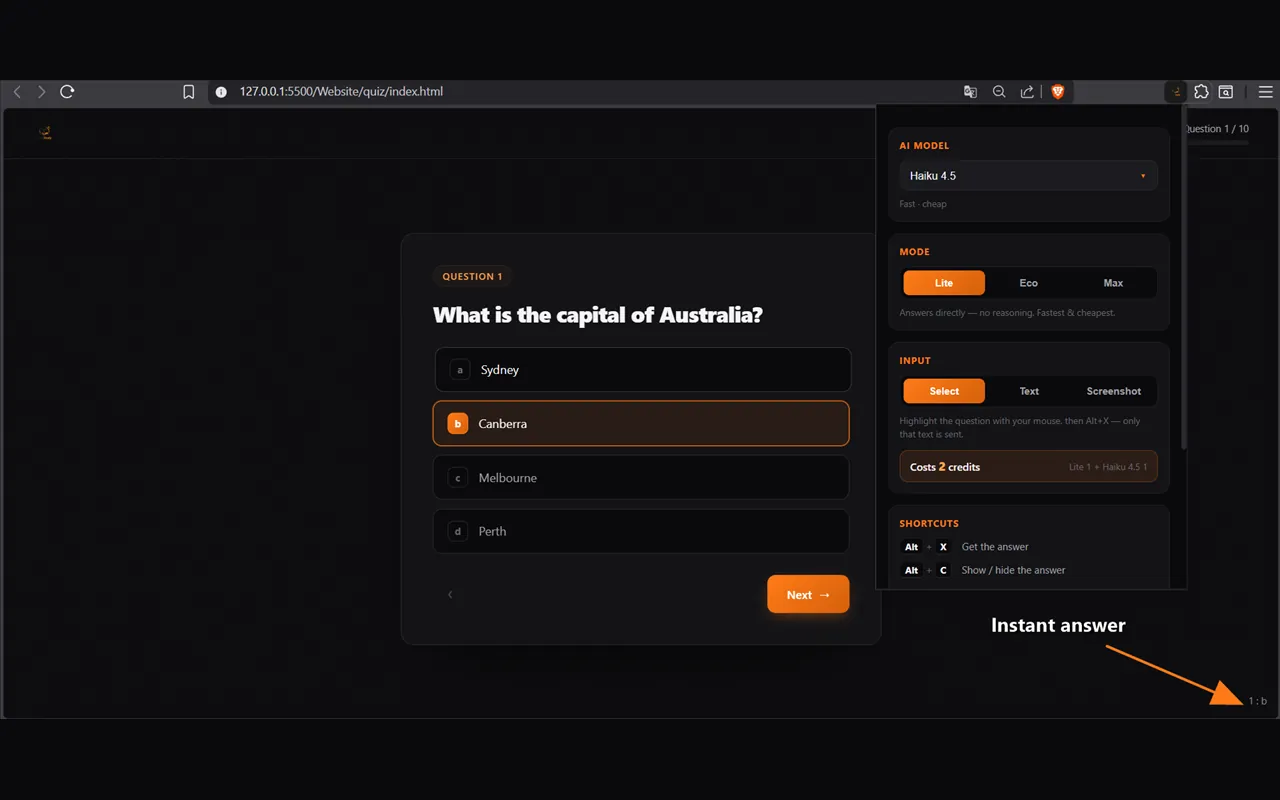This screenshot has width=1280, height=800.
Task: Open the extensions puzzle menu
Action: (x=1201, y=92)
